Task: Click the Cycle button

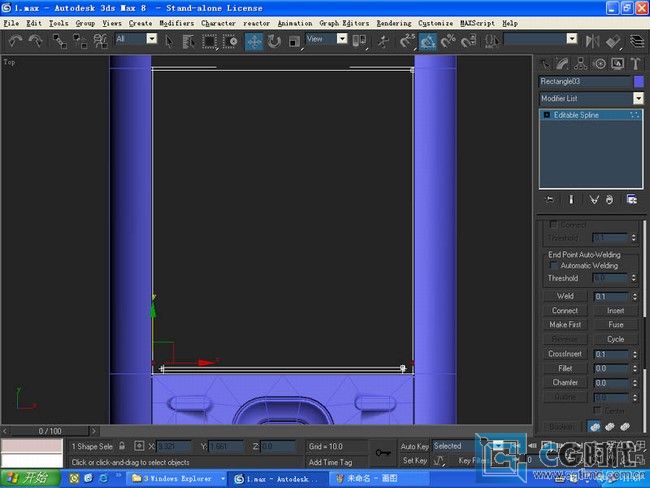Action: 616,339
